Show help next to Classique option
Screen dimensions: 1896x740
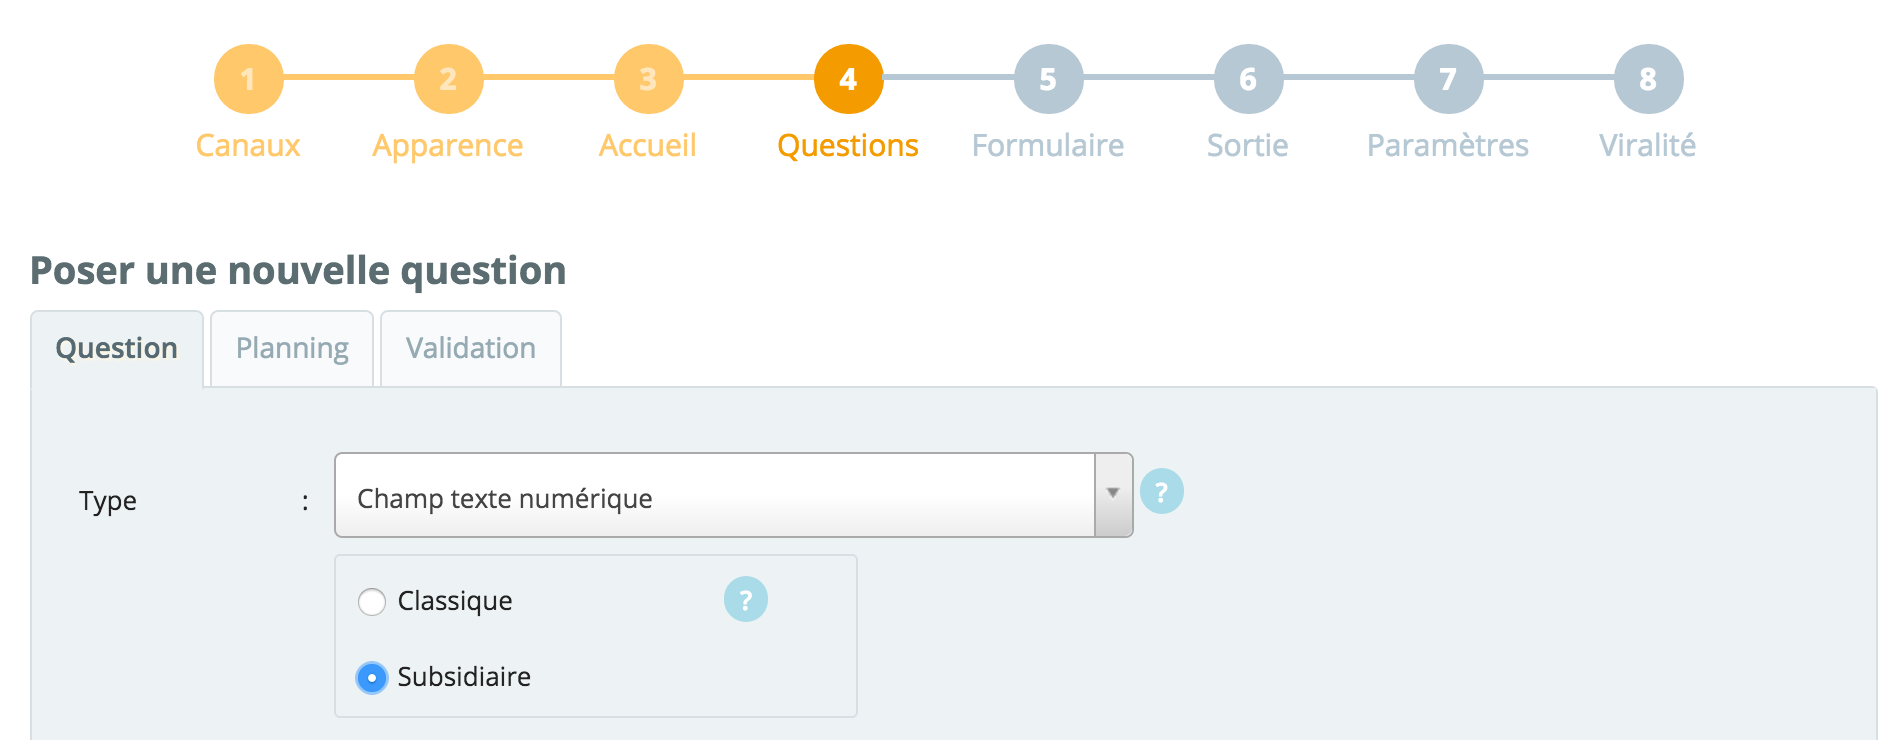[x=745, y=599]
